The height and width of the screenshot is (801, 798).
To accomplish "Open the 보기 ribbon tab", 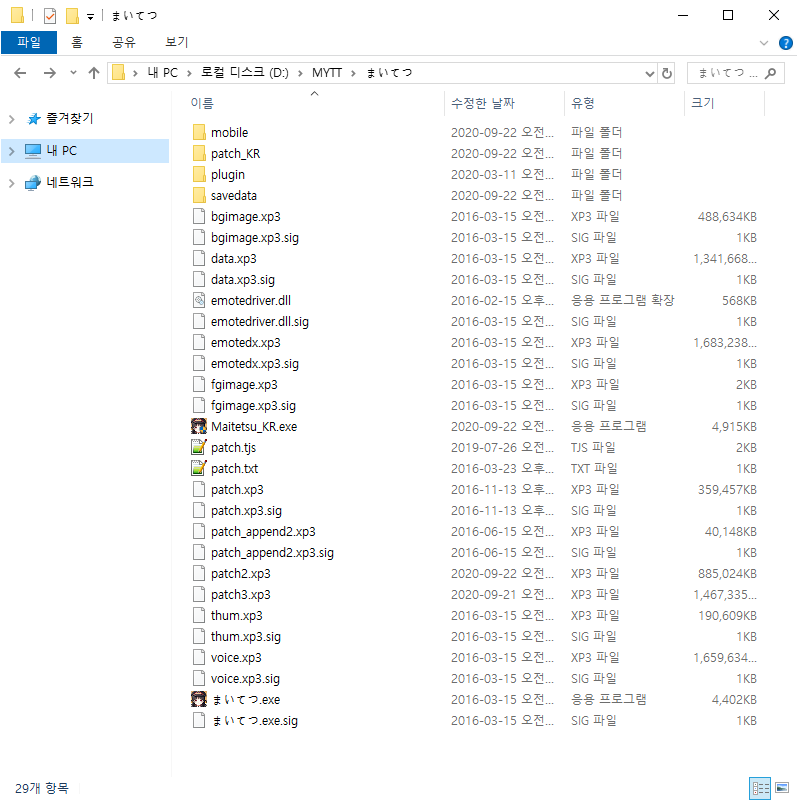I will 177,42.
